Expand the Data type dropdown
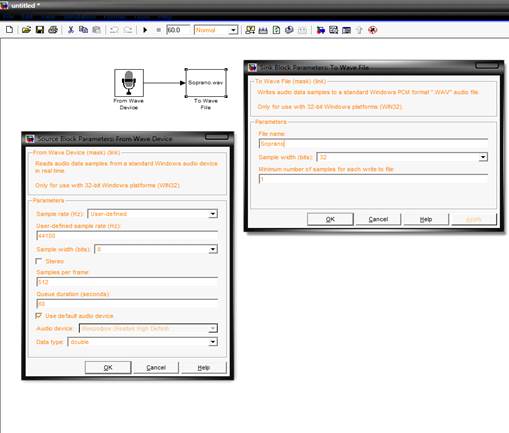509x433 pixels. [143, 342]
